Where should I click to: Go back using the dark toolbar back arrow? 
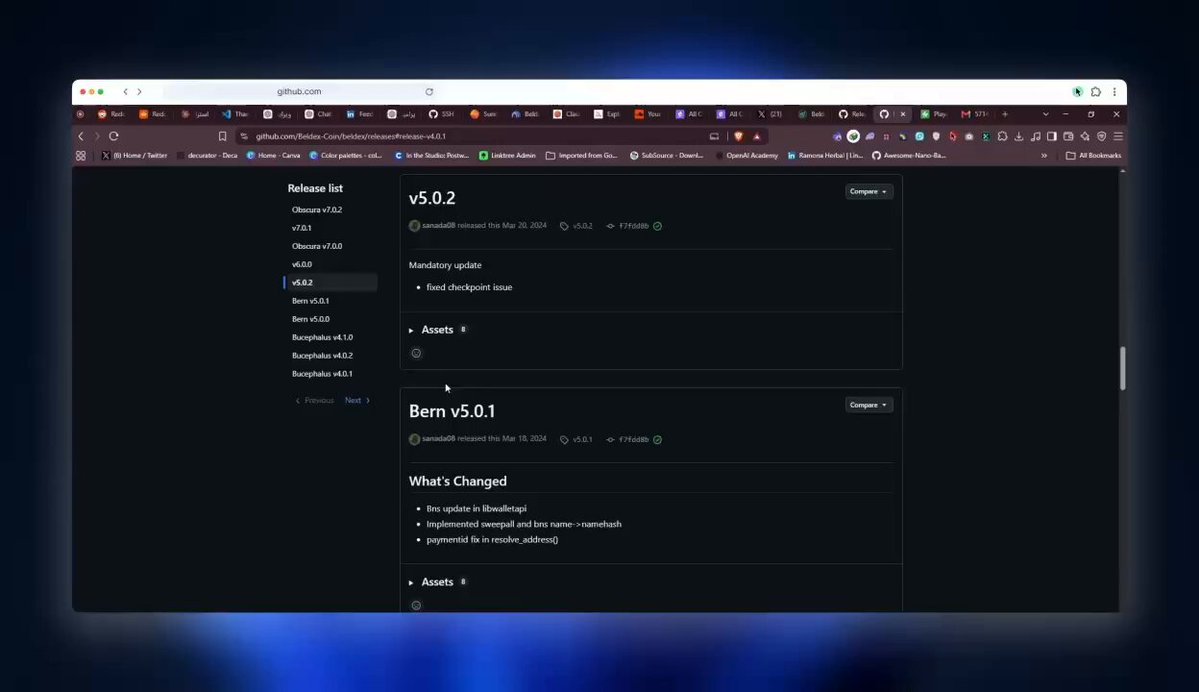pos(81,136)
